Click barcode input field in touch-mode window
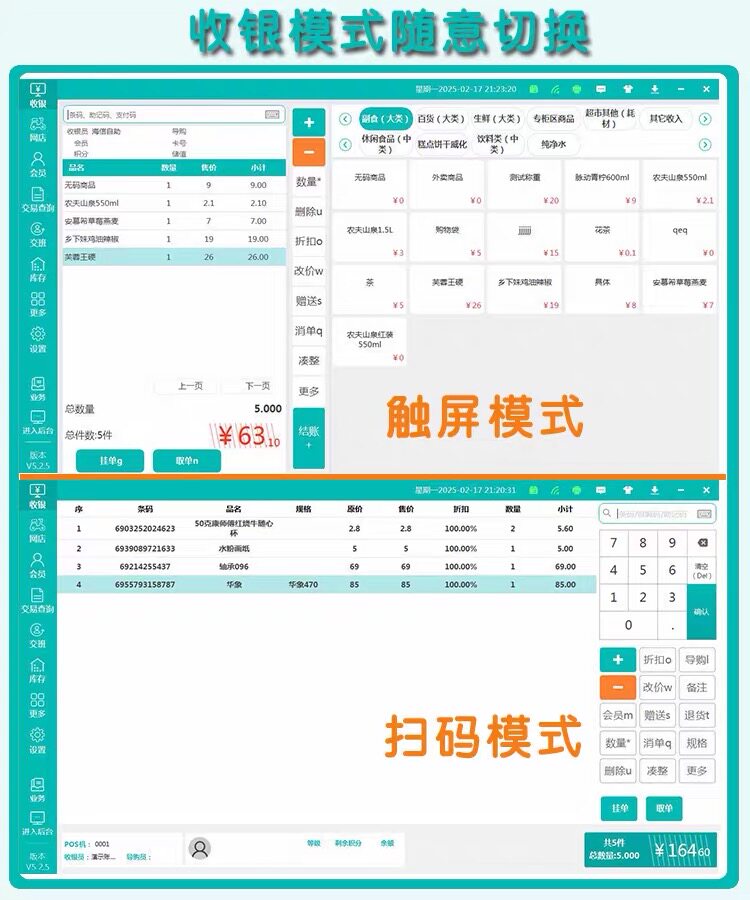Viewport: 750px width, 900px height. pyautogui.click(x=174, y=115)
